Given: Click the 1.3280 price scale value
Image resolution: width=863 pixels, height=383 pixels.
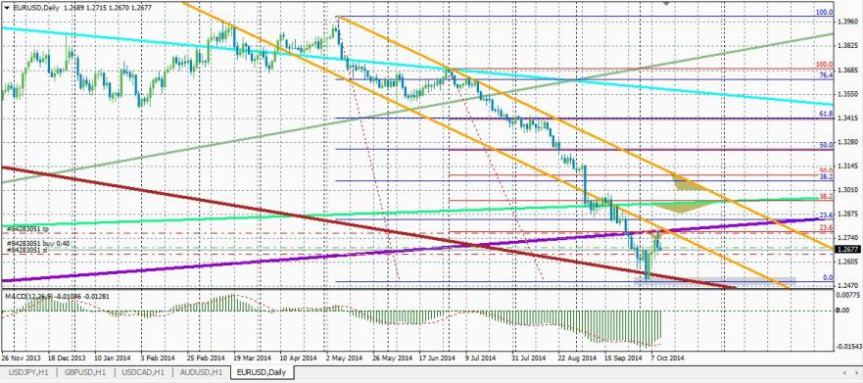Looking at the screenshot, I should point(848,142).
